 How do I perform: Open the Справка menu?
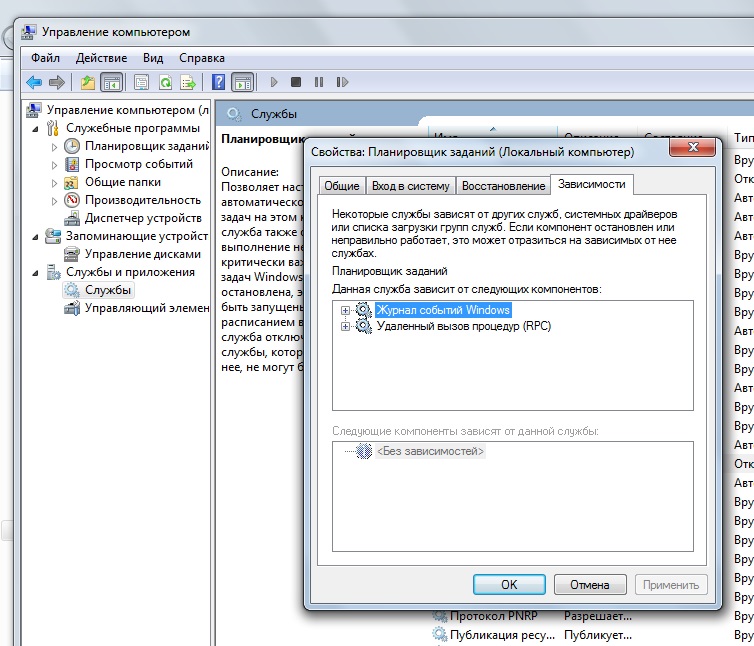(x=202, y=58)
